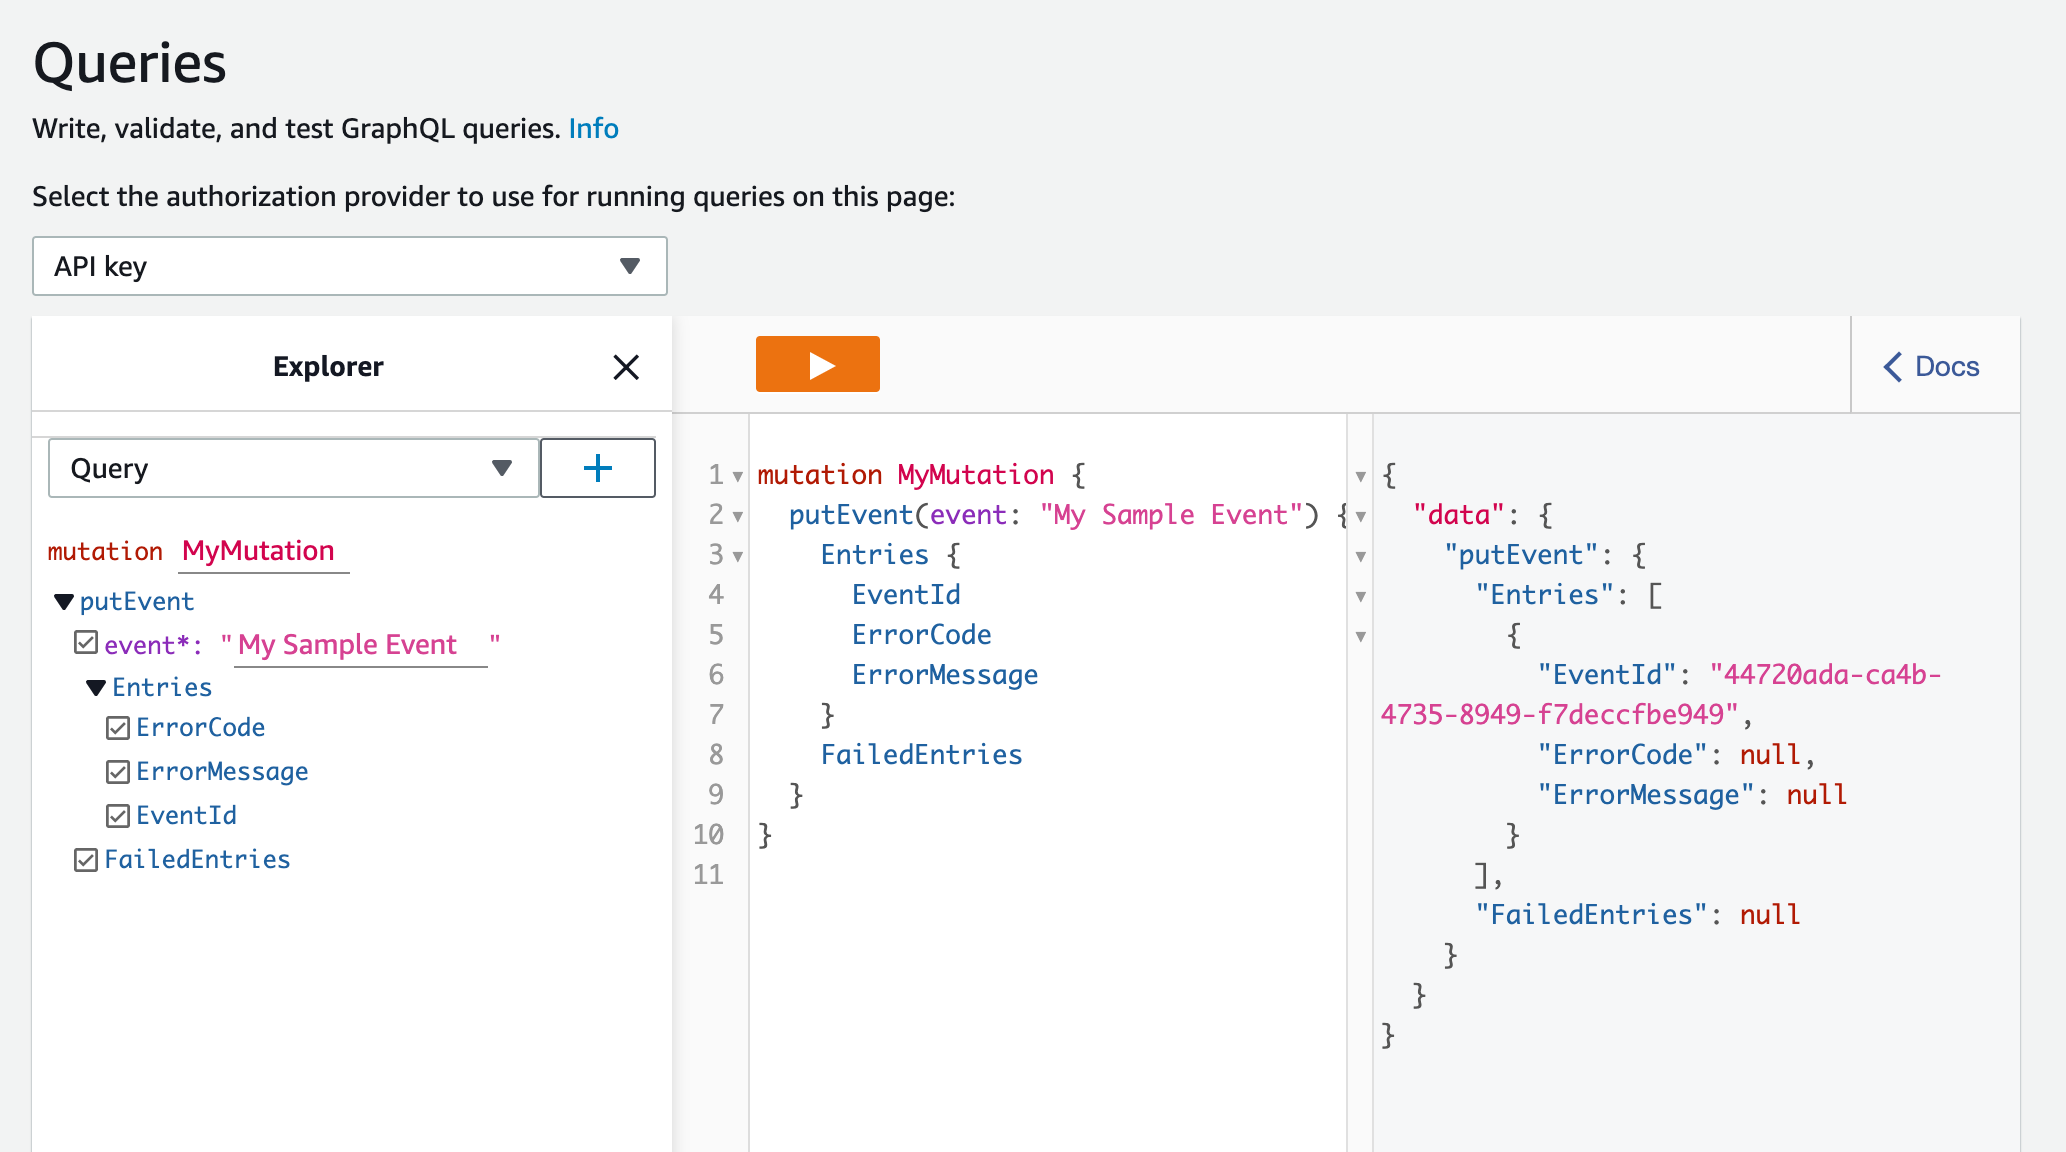Uncheck the EventId field checkbox
Viewport: 2066px width, 1152px height.
click(x=118, y=816)
